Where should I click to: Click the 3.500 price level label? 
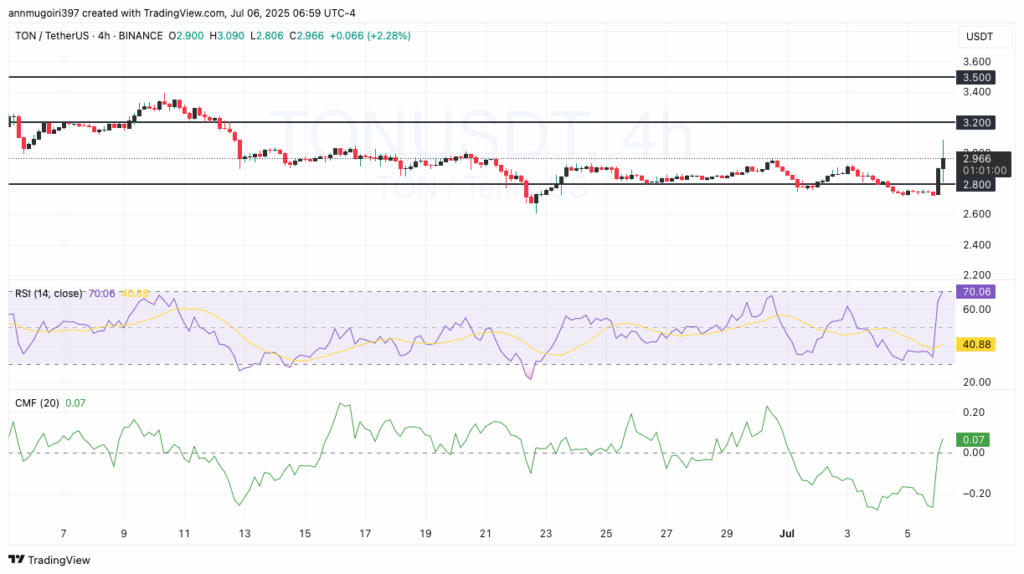(977, 77)
